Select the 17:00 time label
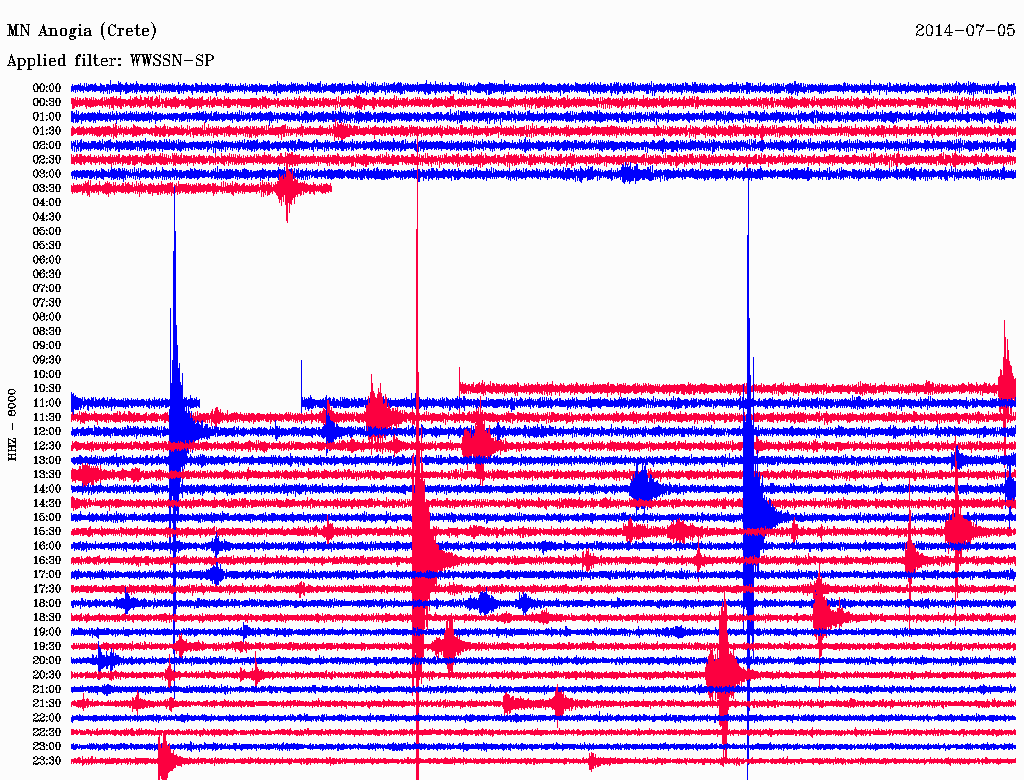1024x780 pixels. (x=46, y=574)
